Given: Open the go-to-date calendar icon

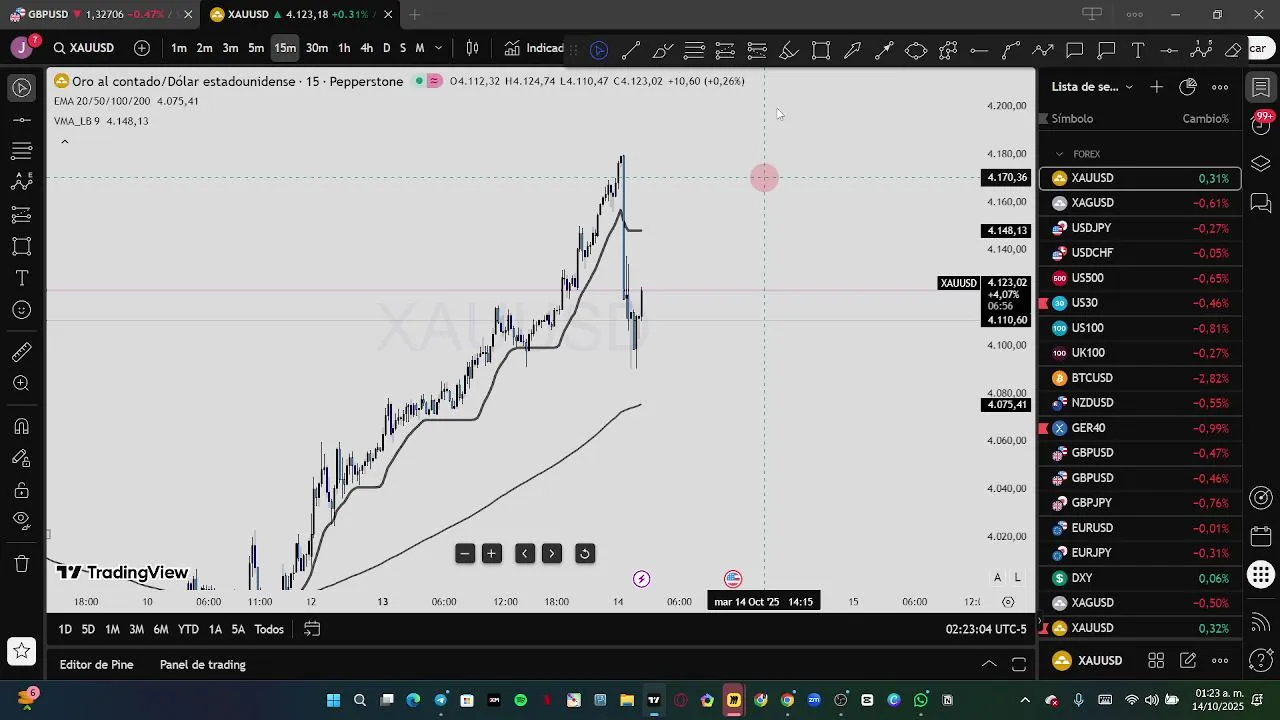Looking at the screenshot, I should pos(312,629).
